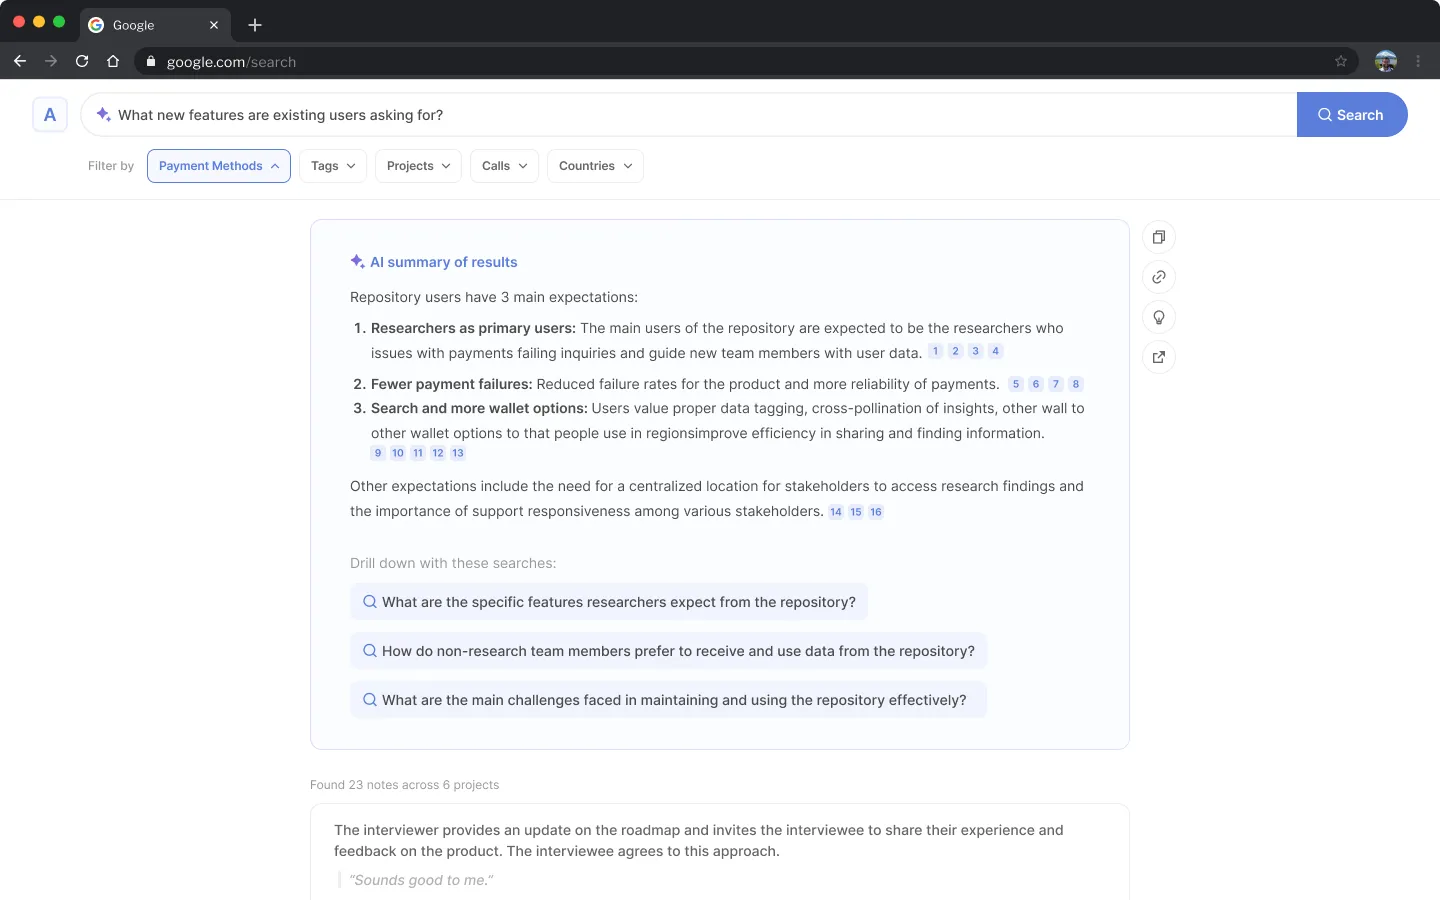The width and height of the screenshot is (1440, 900).
Task: Open citation reference 3
Action: (x=975, y=351)
